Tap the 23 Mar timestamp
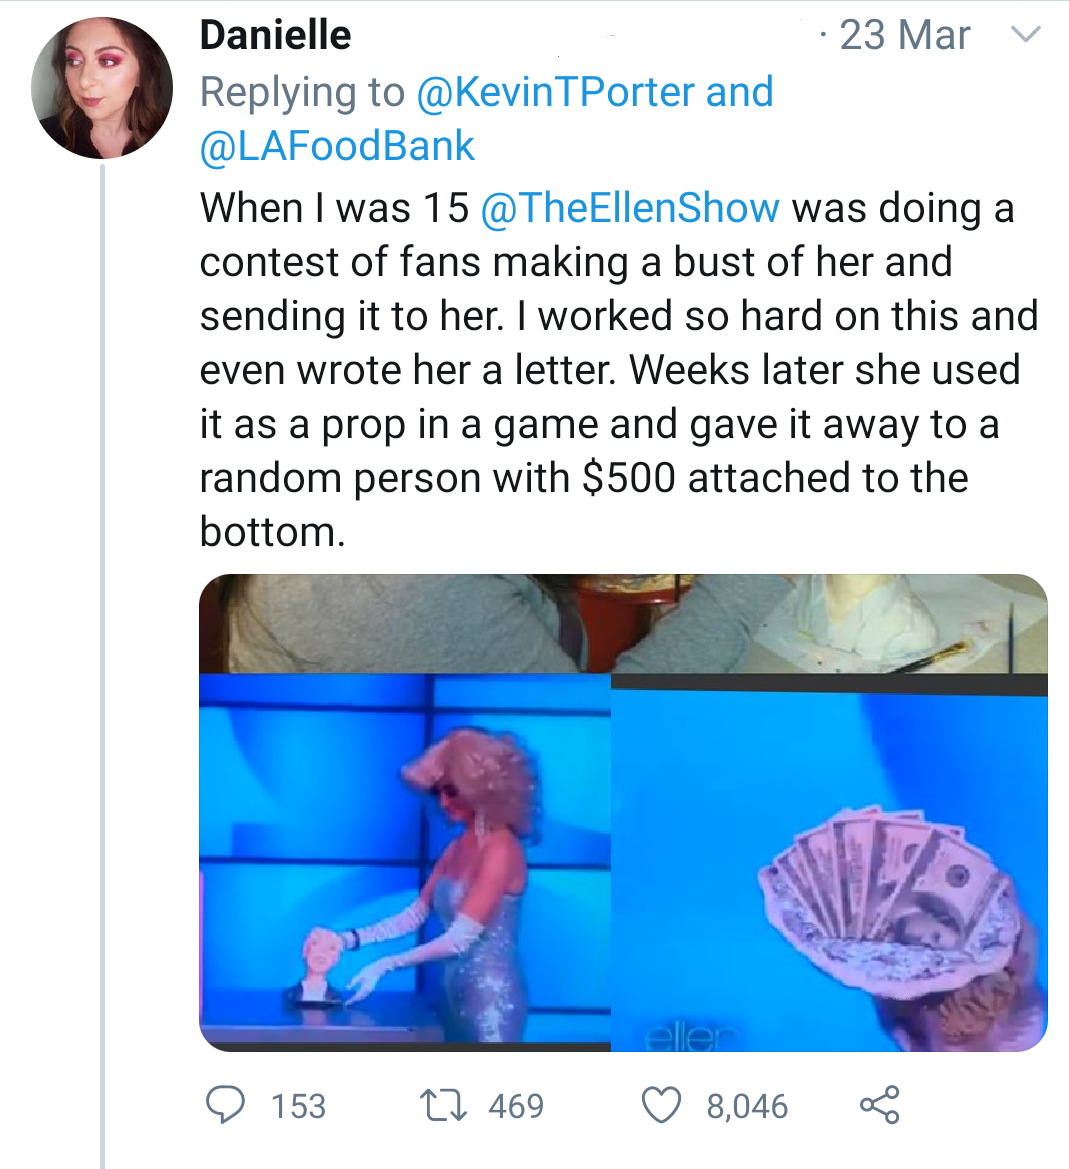 904,36
